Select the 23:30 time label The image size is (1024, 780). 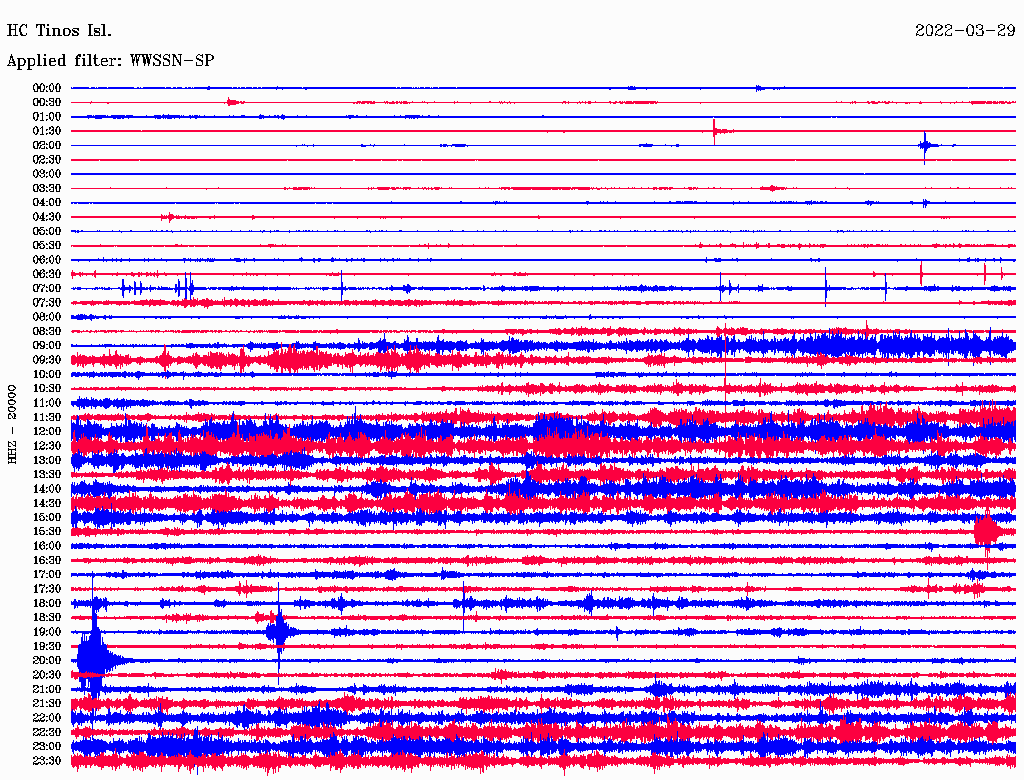tap(47, 761)
